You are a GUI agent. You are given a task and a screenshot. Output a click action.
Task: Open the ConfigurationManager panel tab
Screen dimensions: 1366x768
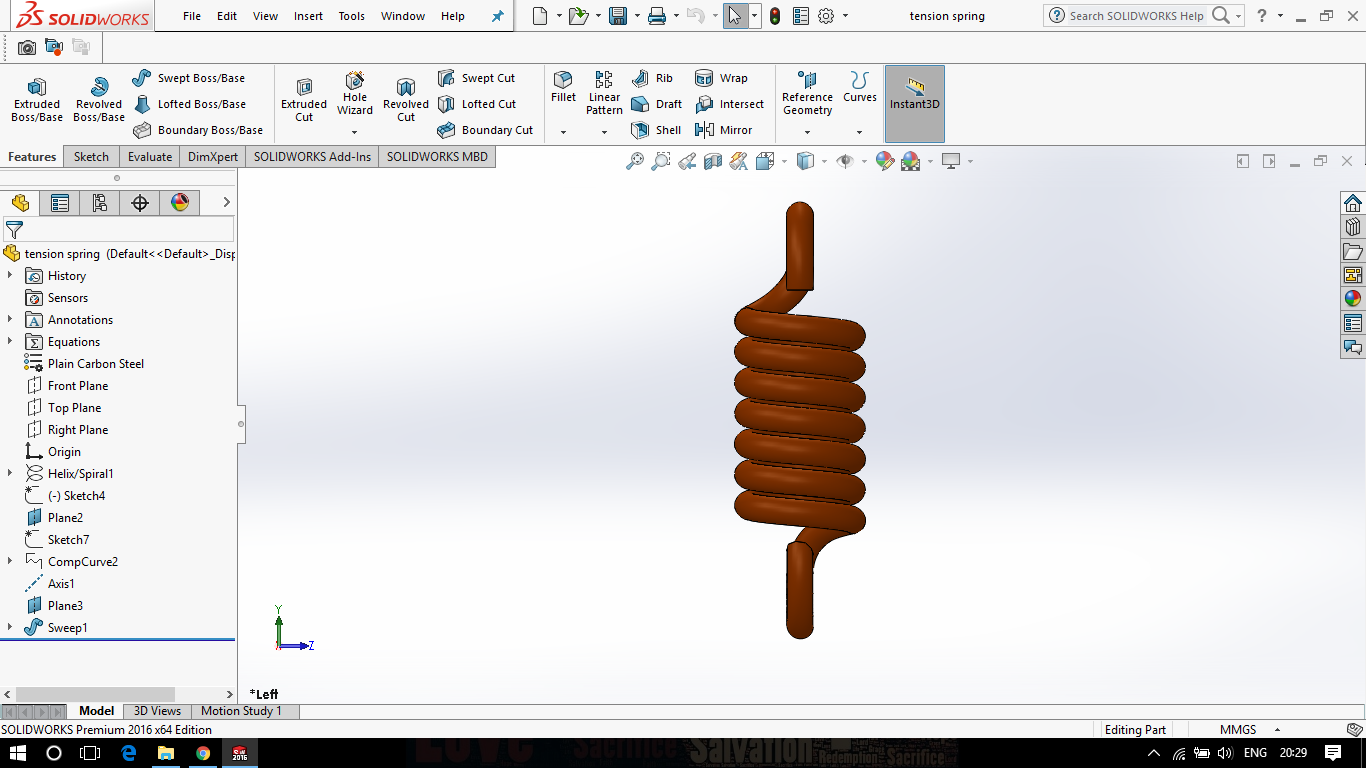click(x=100, y=203)
